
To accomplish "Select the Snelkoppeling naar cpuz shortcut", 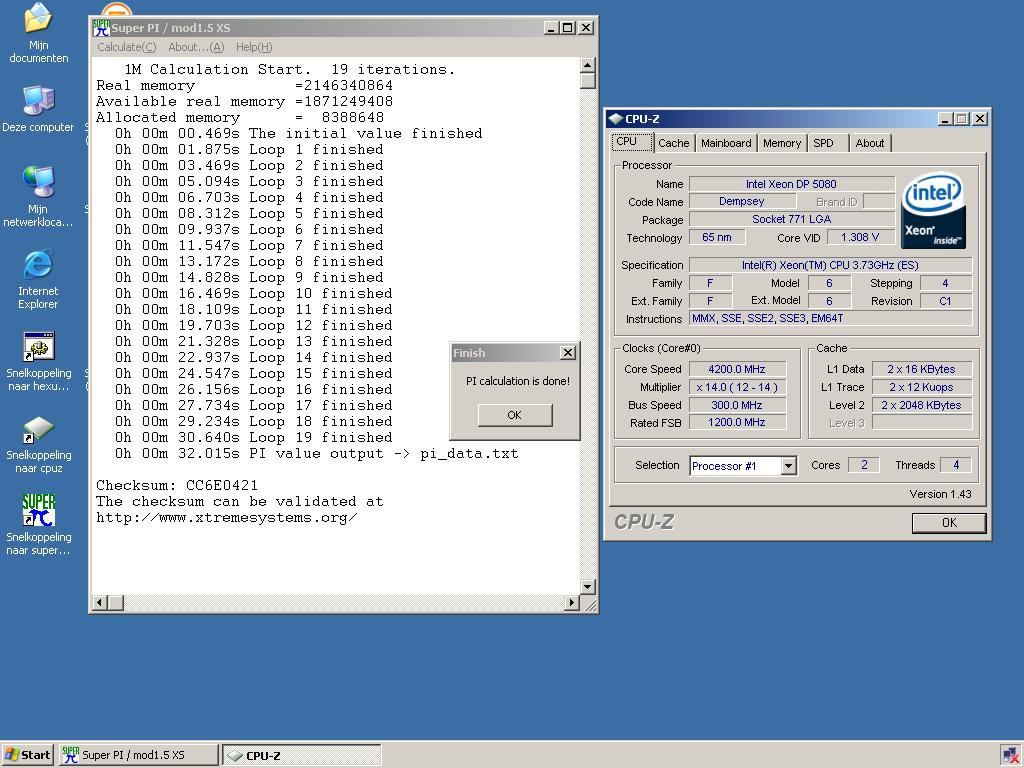I will 39,443.
